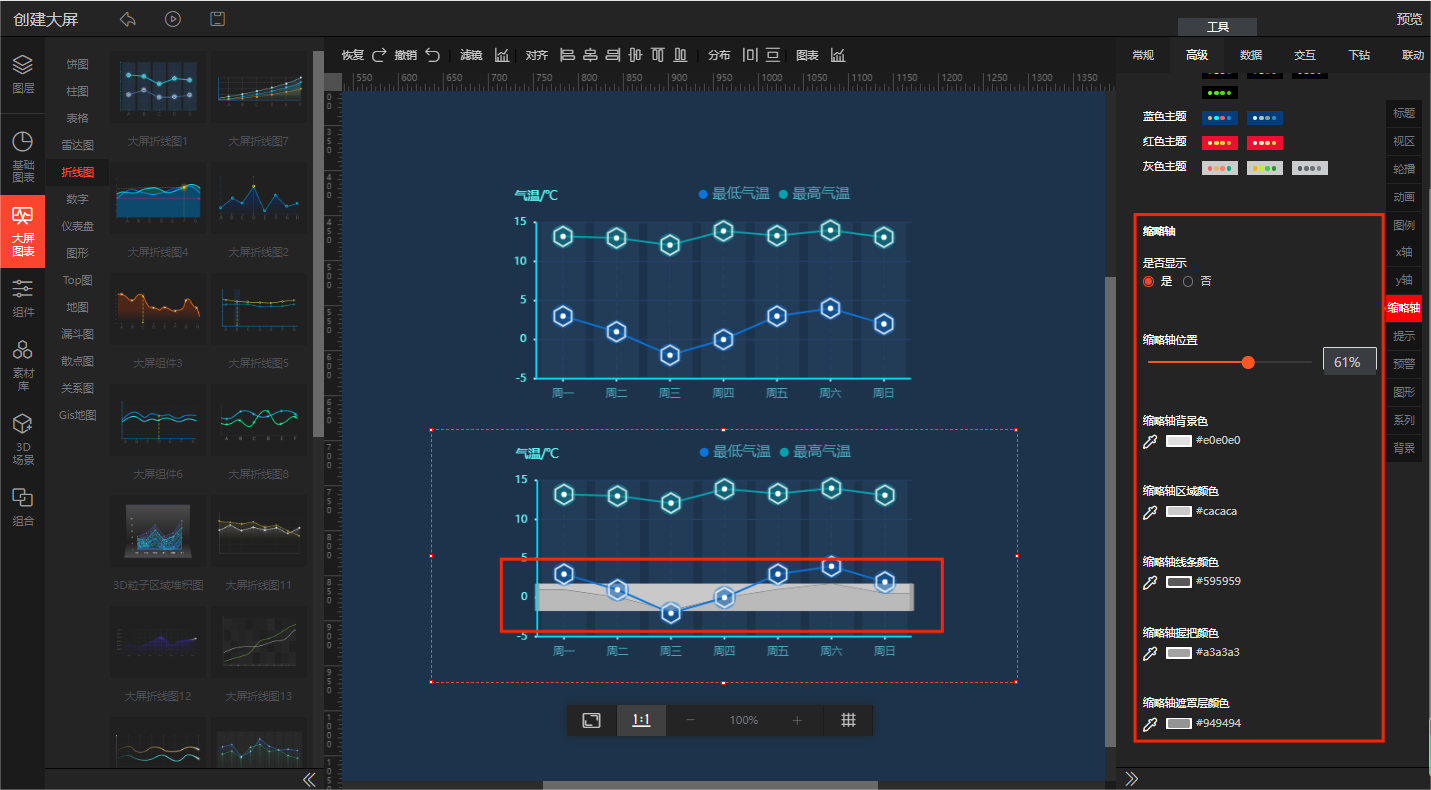Switch to the 数据 tab
Screen dimensions: 1431x790
click(1250, 55)
